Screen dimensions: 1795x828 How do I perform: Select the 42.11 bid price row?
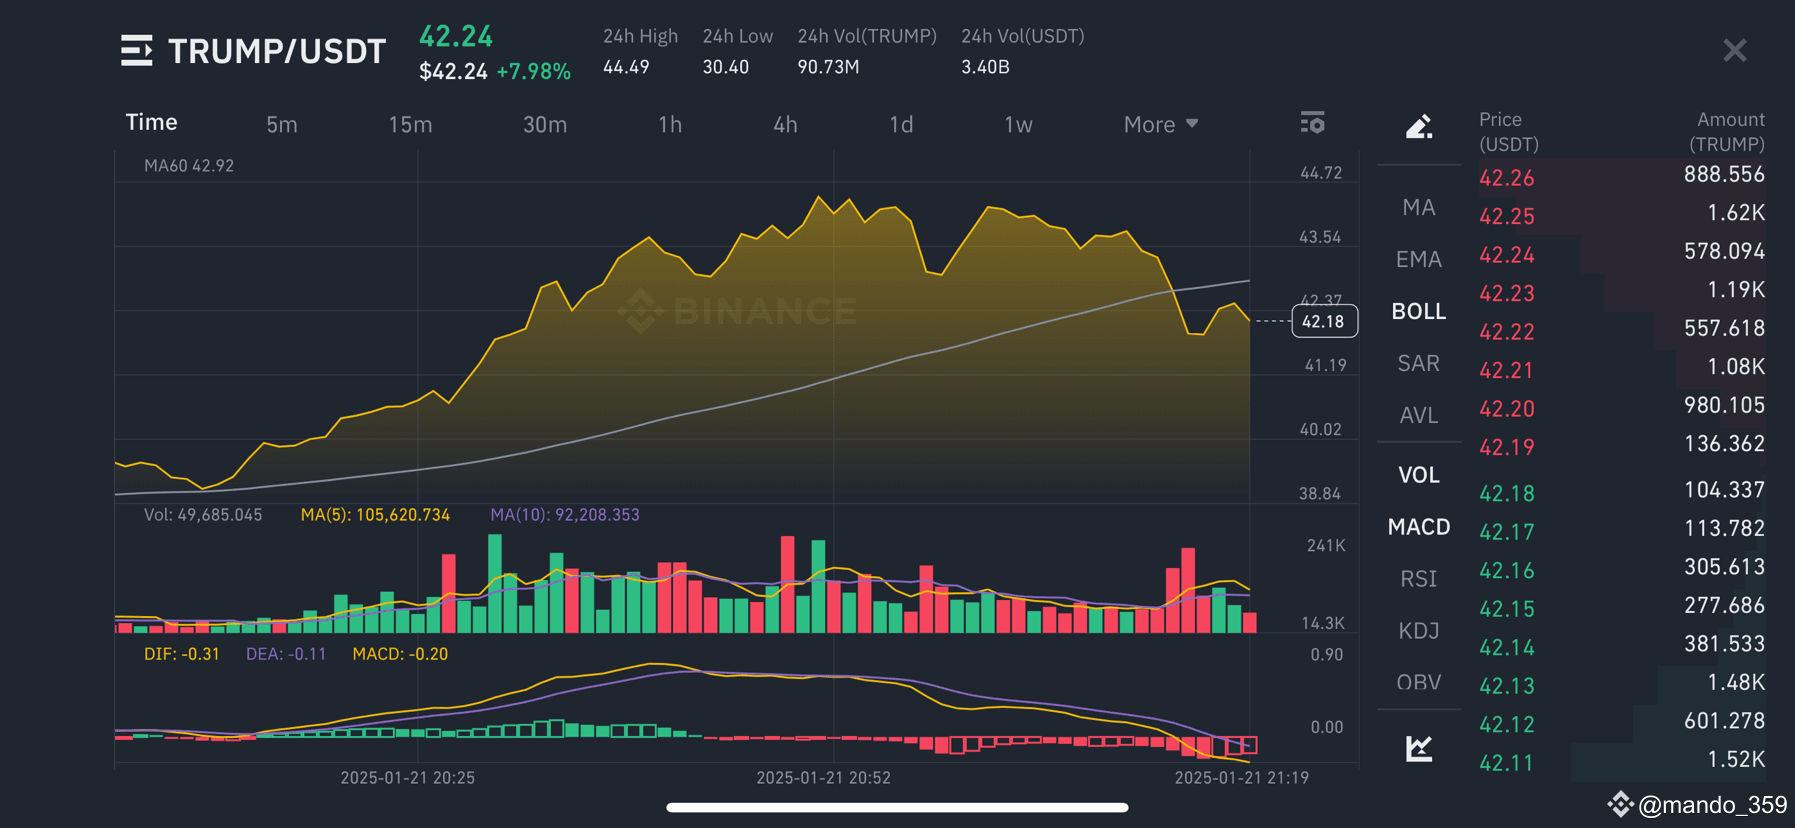coord(1622,762)
